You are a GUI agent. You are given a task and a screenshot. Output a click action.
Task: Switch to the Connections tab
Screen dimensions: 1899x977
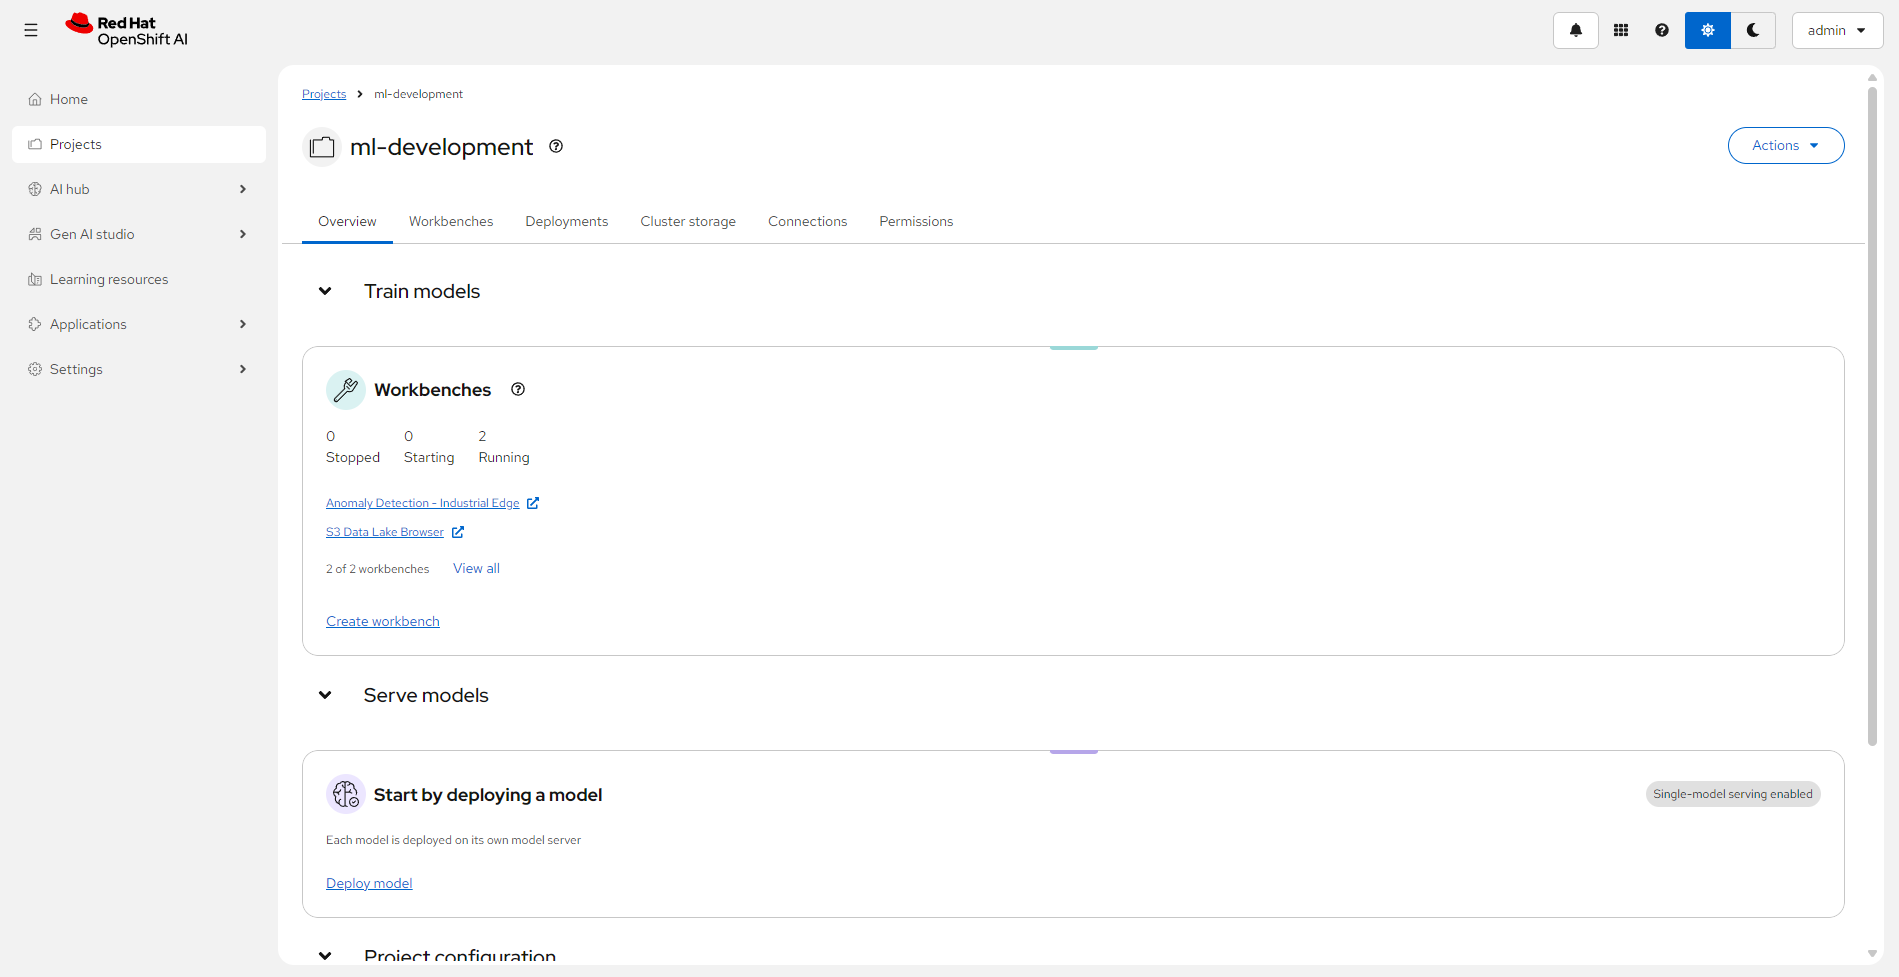tap(807, 221)
